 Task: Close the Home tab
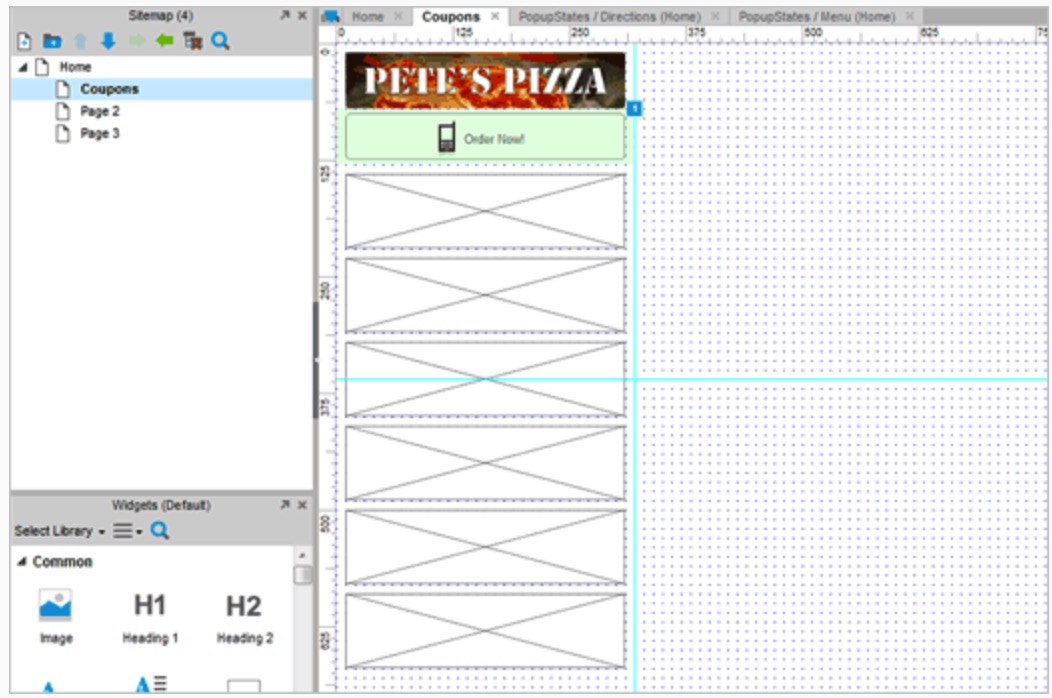[x=399, y=16]
